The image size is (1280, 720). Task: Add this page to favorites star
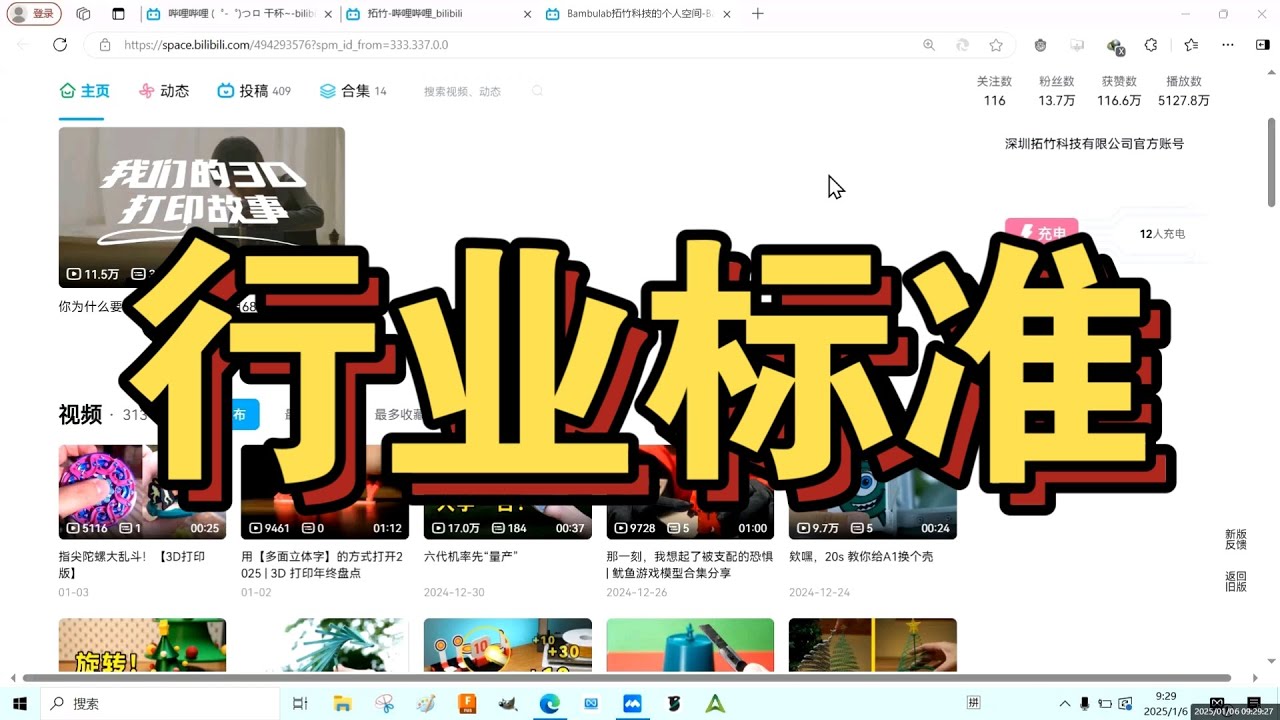click(996, 45)
